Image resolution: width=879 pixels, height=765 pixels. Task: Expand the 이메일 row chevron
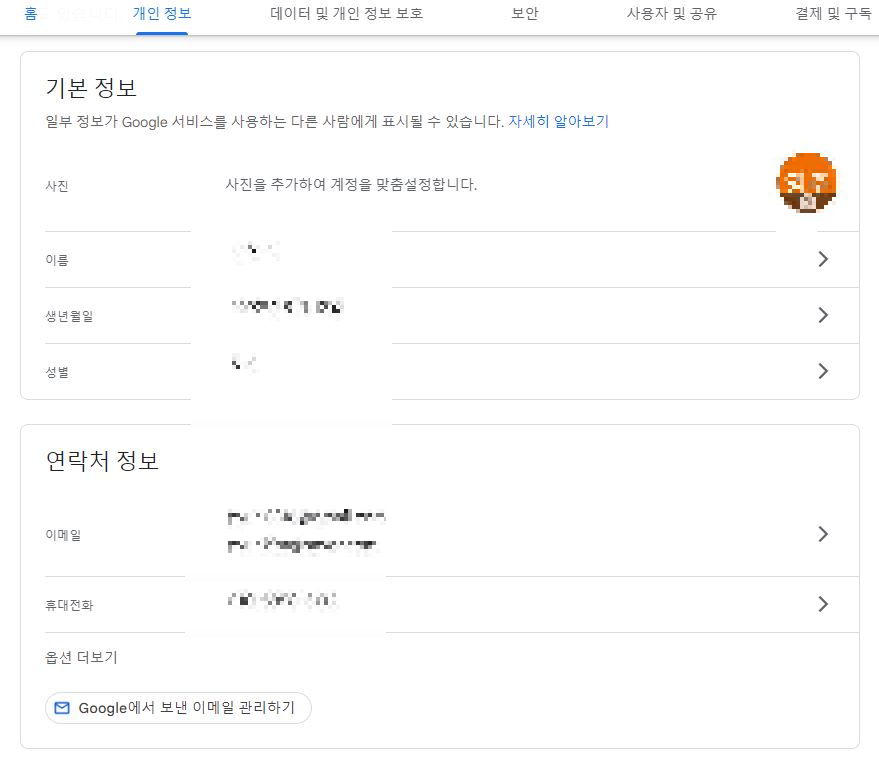pos(823,533)
